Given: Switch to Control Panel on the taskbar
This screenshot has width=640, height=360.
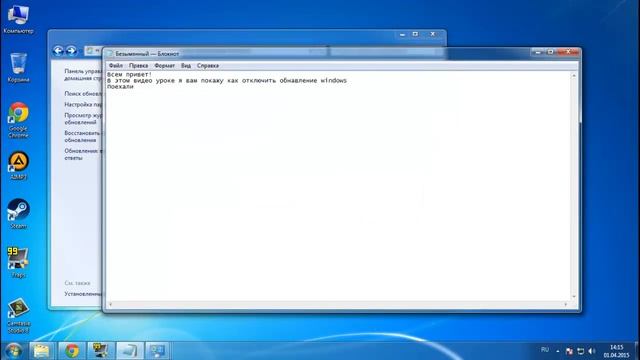Looking at the screenshot, I should tap(158, 351).
